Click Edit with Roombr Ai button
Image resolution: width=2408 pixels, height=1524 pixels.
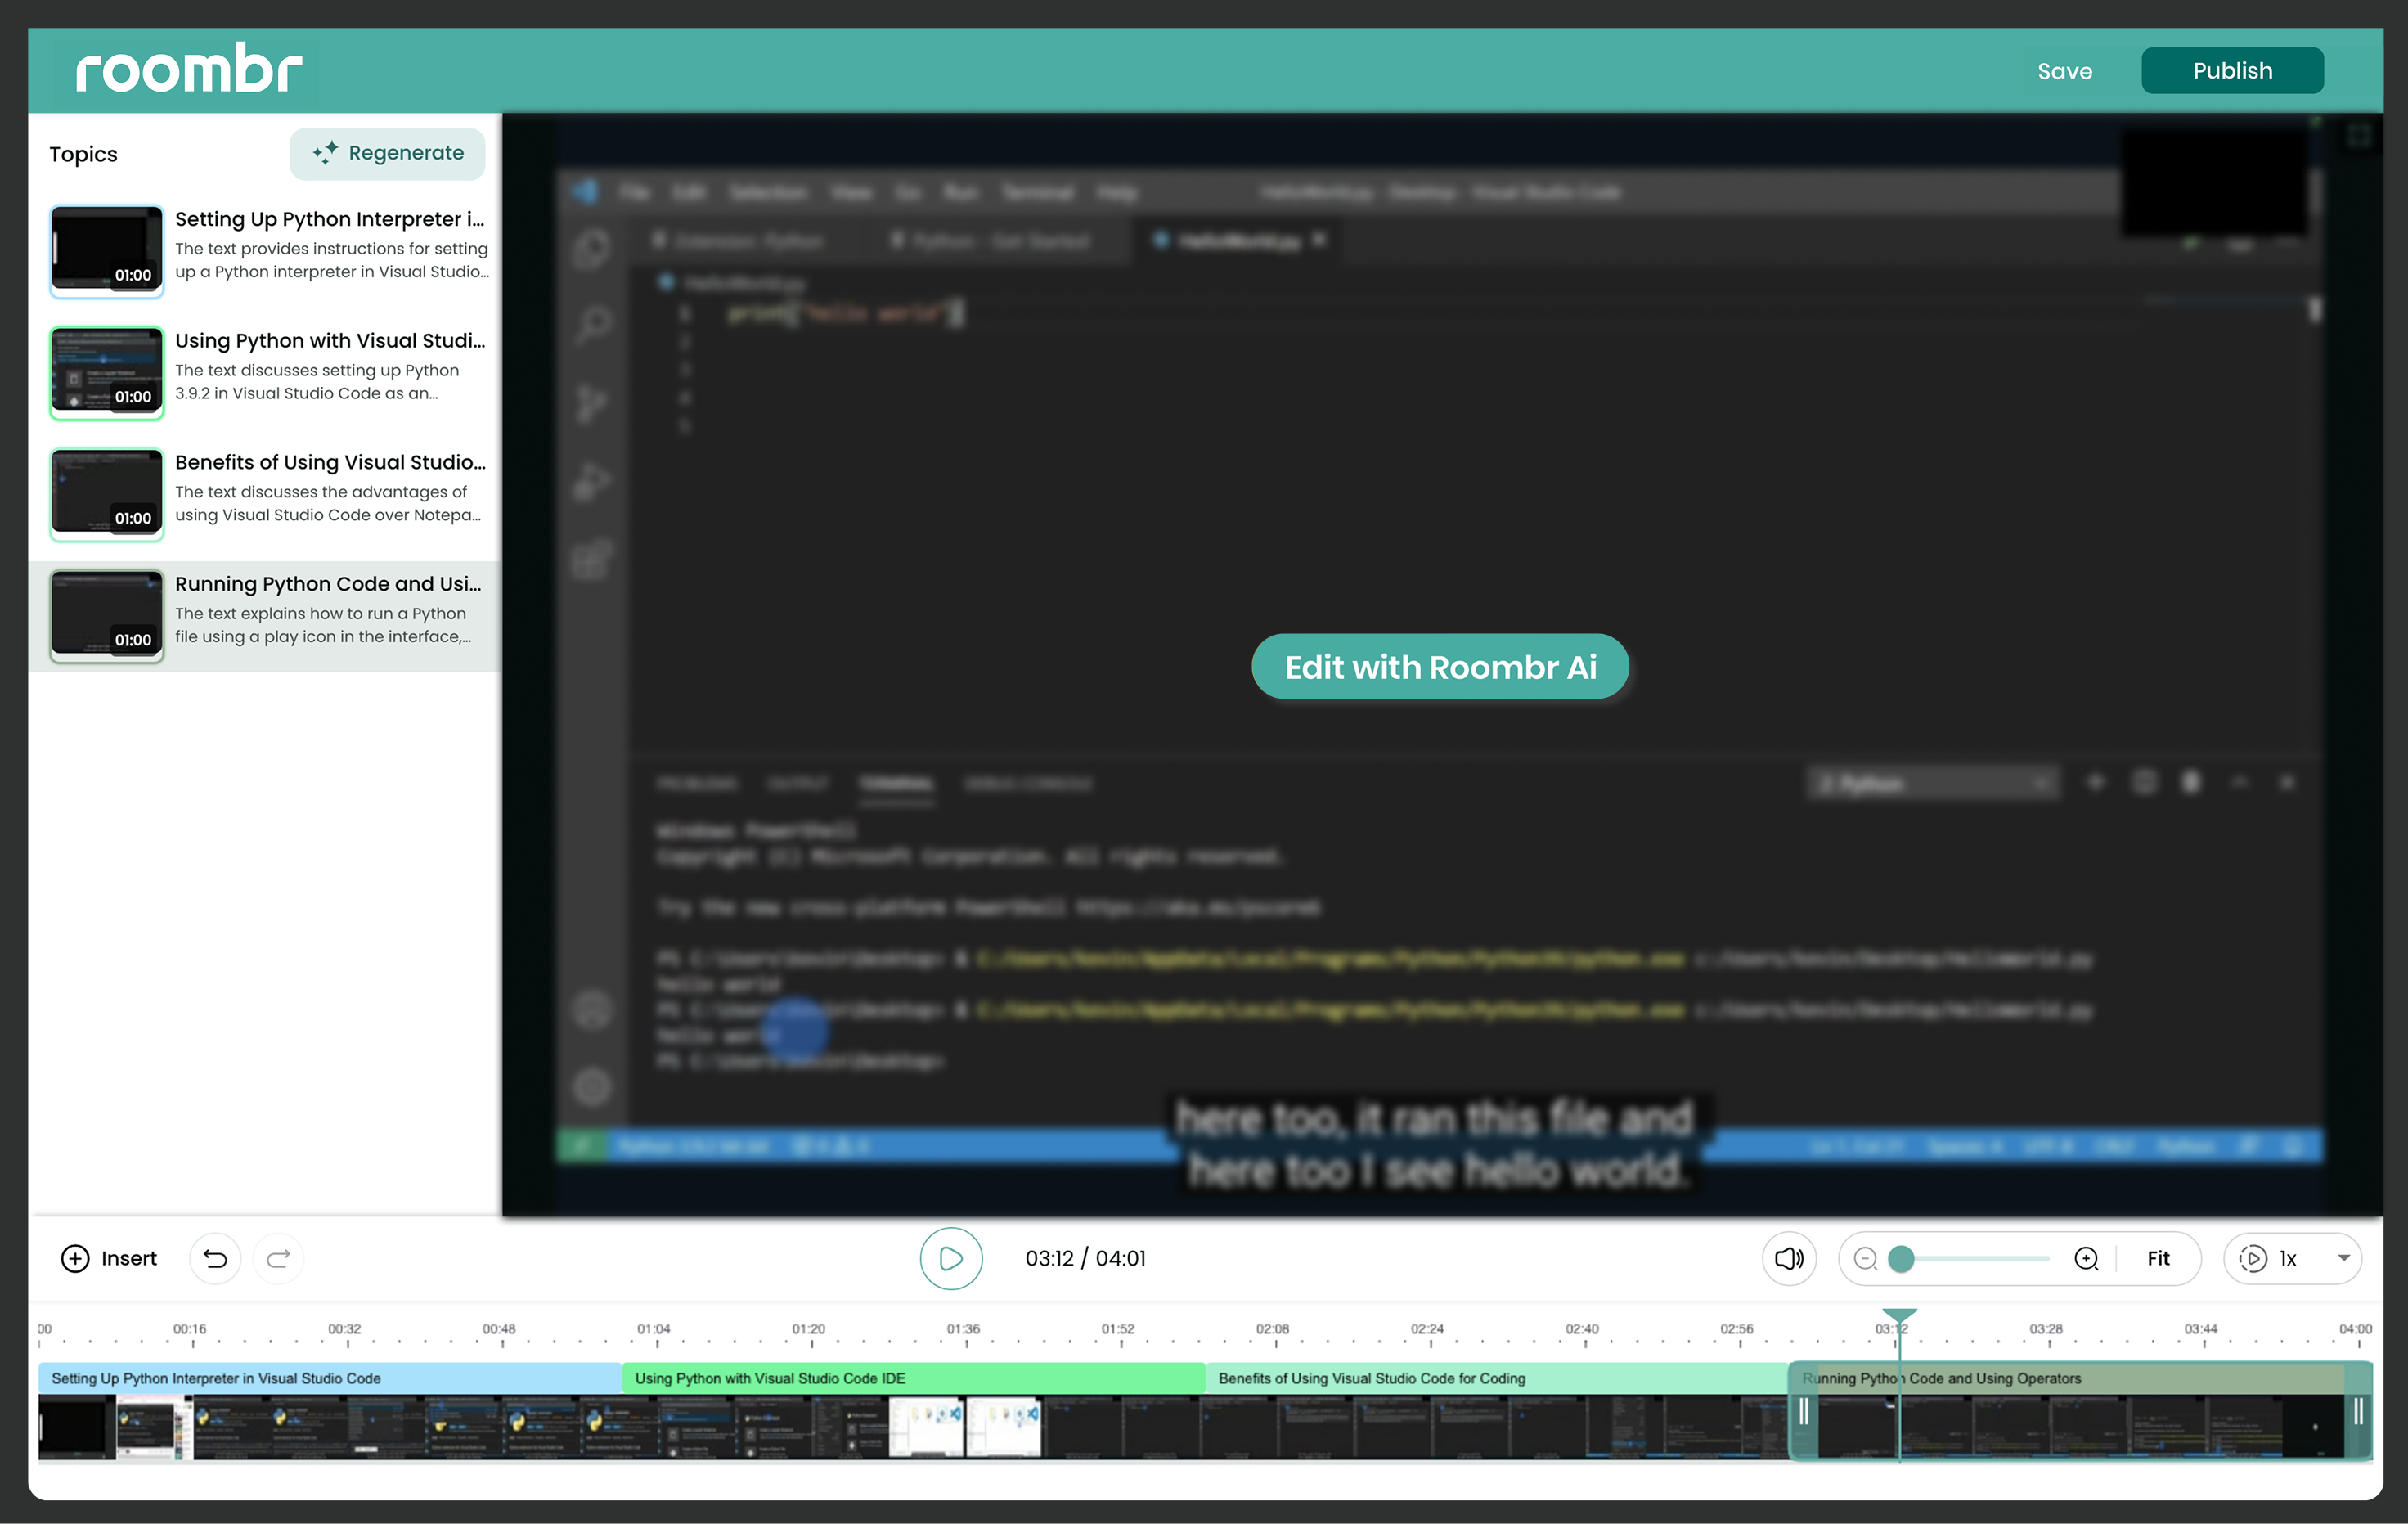pyautogui.click(x=1439, y=667)
